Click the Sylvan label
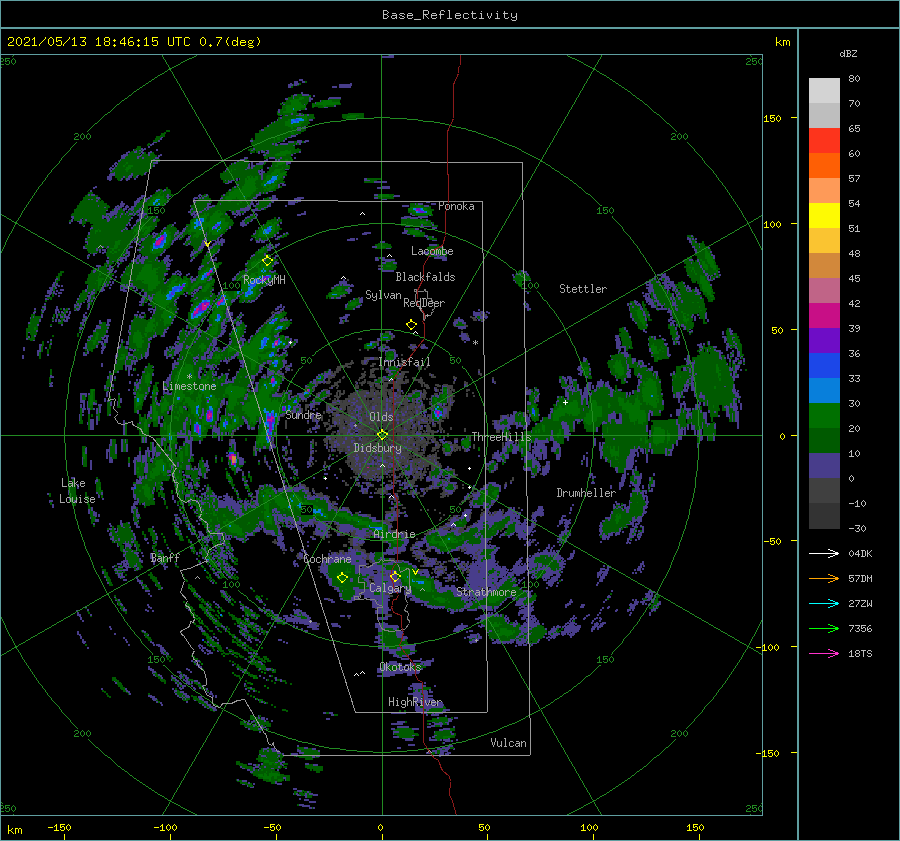Screen dimensions: 900x841 pos(383,295)
